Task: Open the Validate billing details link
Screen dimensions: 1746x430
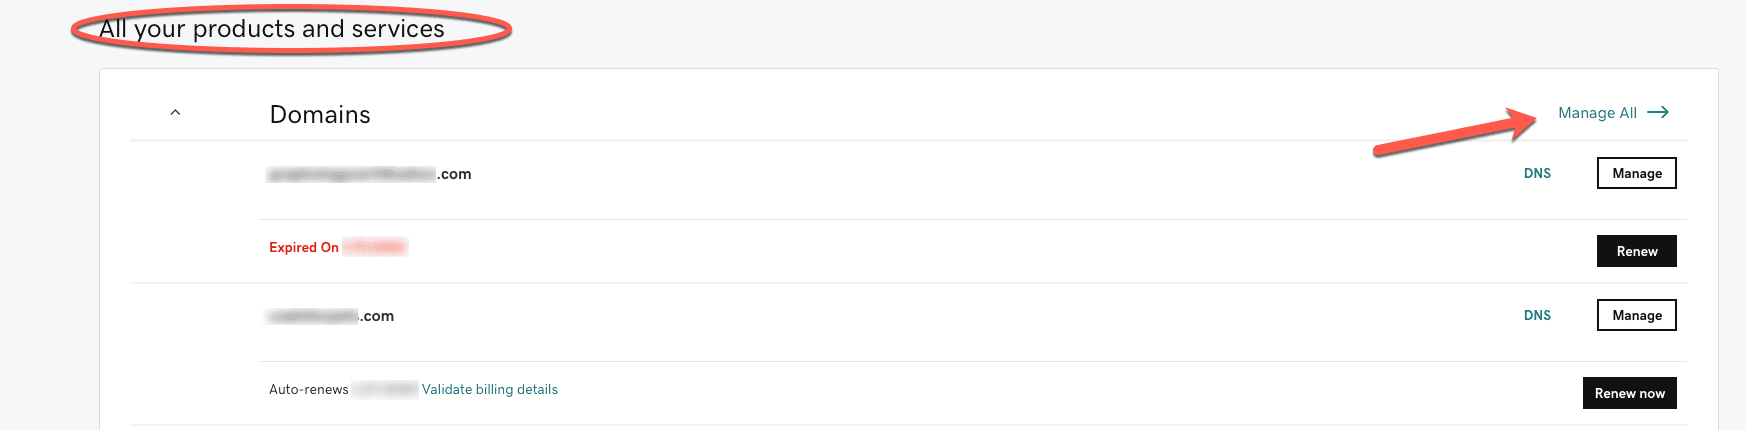Action: click(490, 389)
